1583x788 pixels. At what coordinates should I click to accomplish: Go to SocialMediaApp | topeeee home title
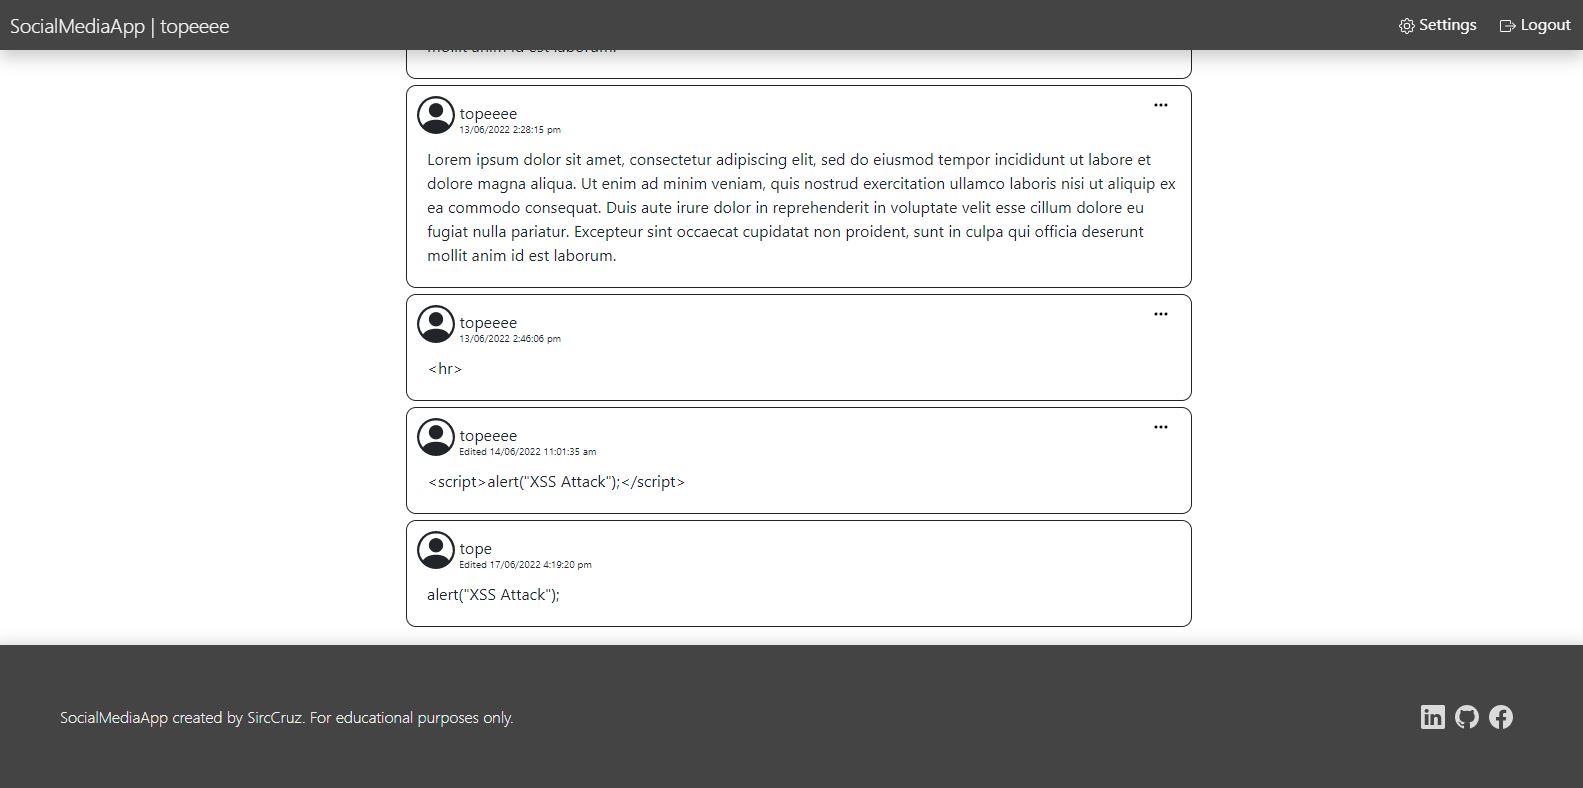click(x=120, y=26)
